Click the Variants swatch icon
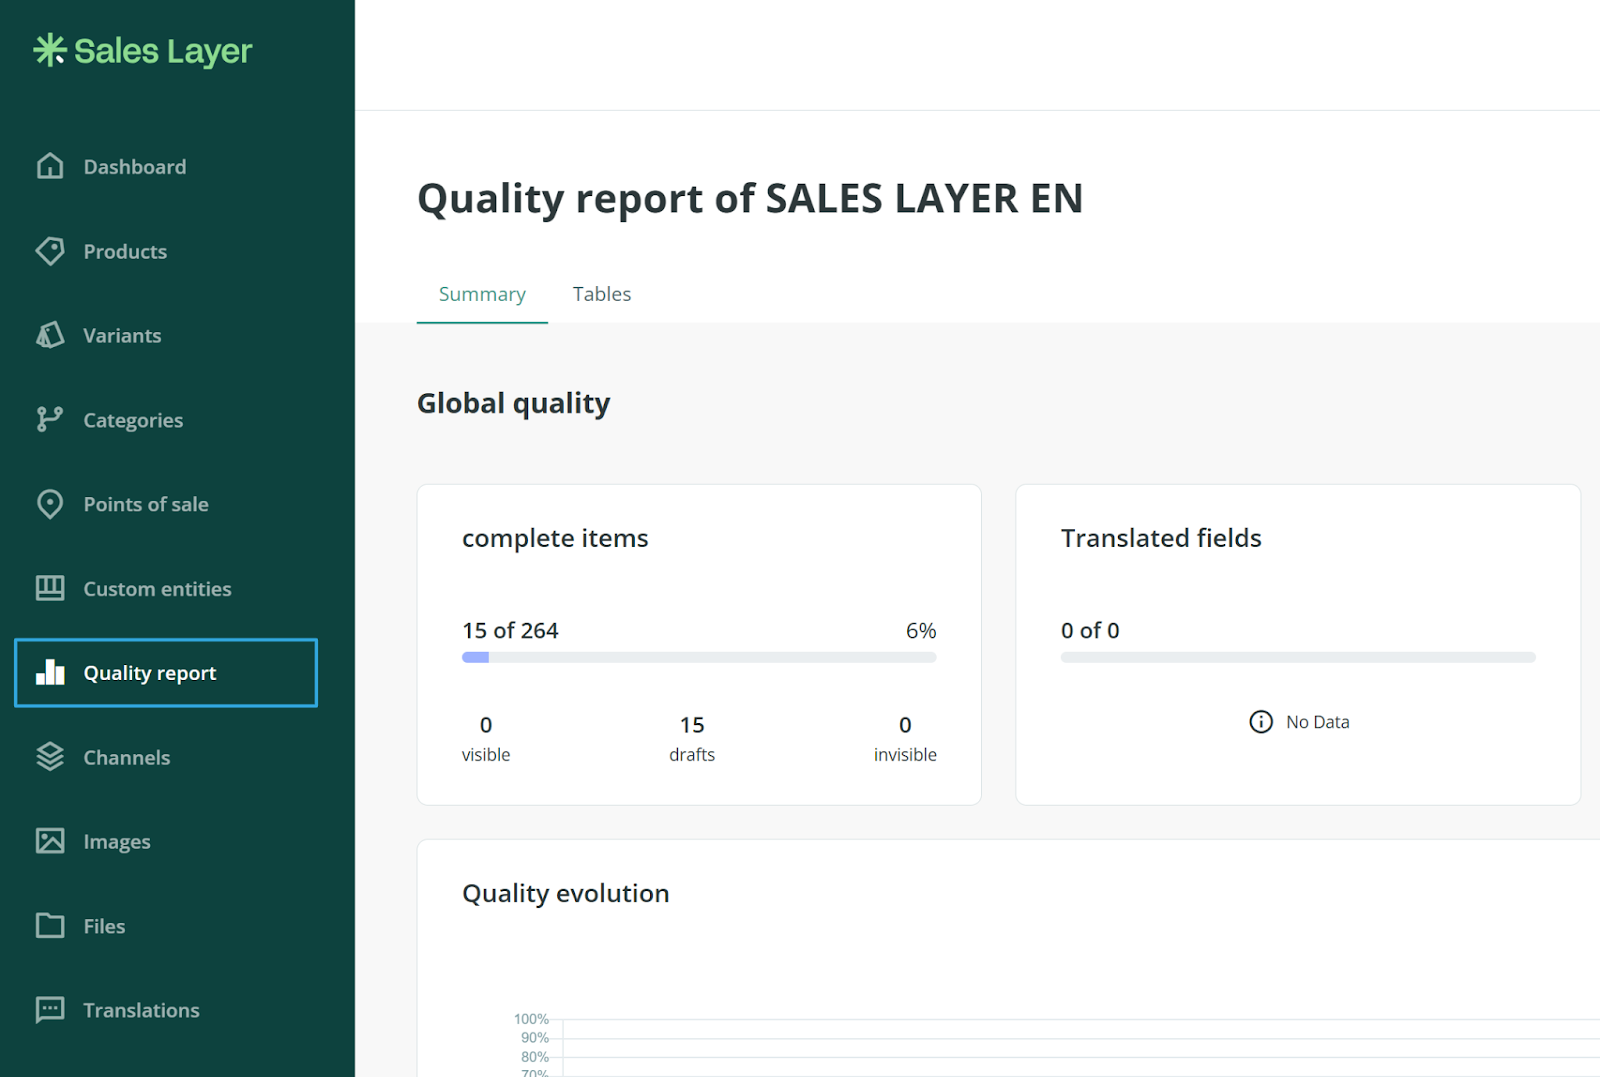Image resolution: width=1600 pixels, height=1077 pixels. pyautogui.click(x=50, y=335)
